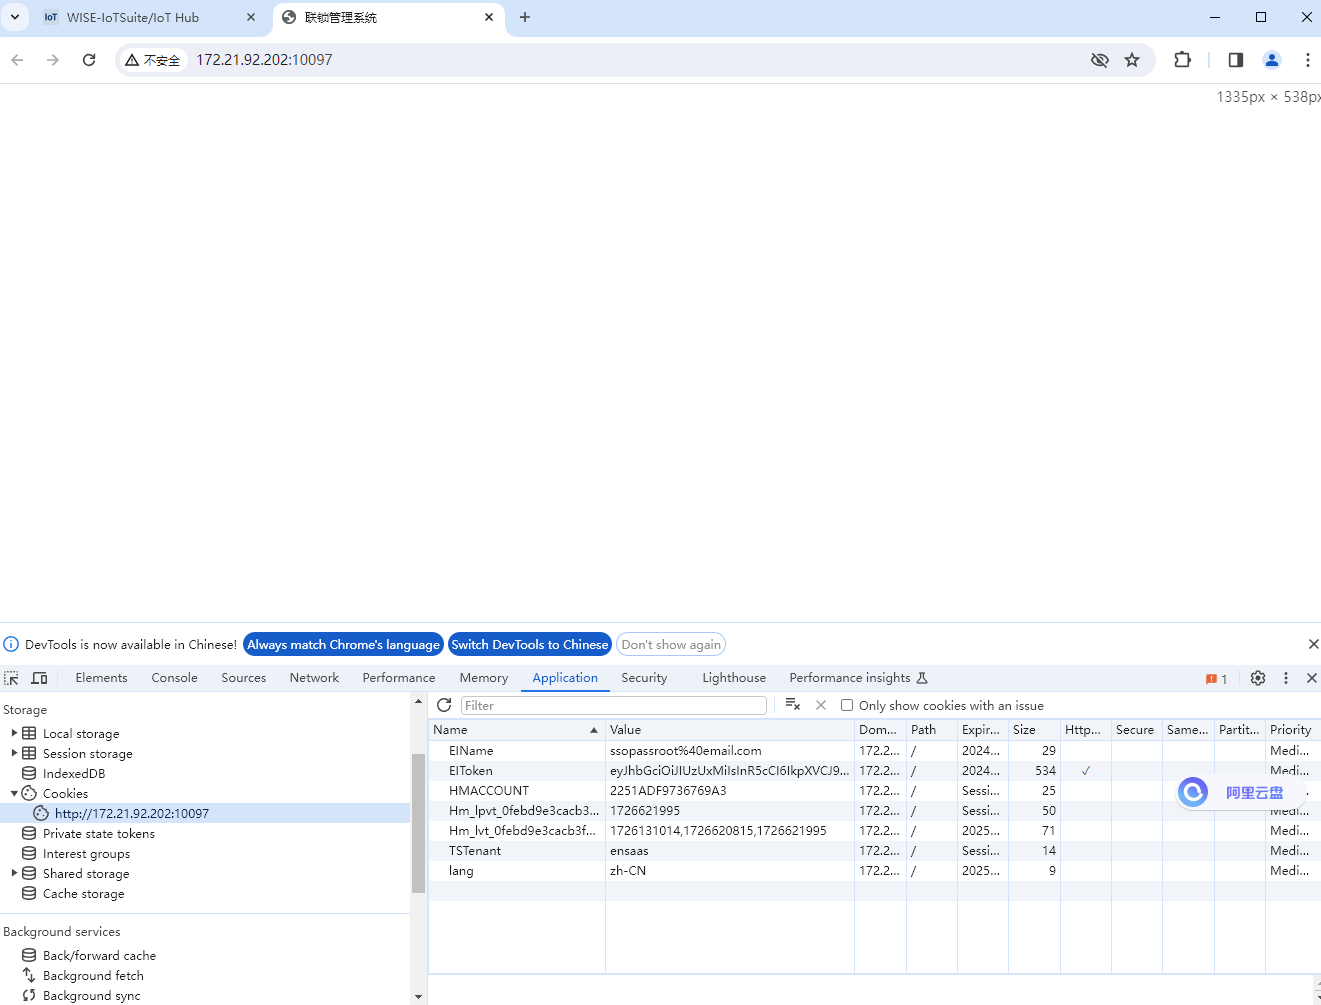1321x1005 pixels.
Task: Toggle the device toolbar icon
Action: pyautogui.click(x=39, y=678)
